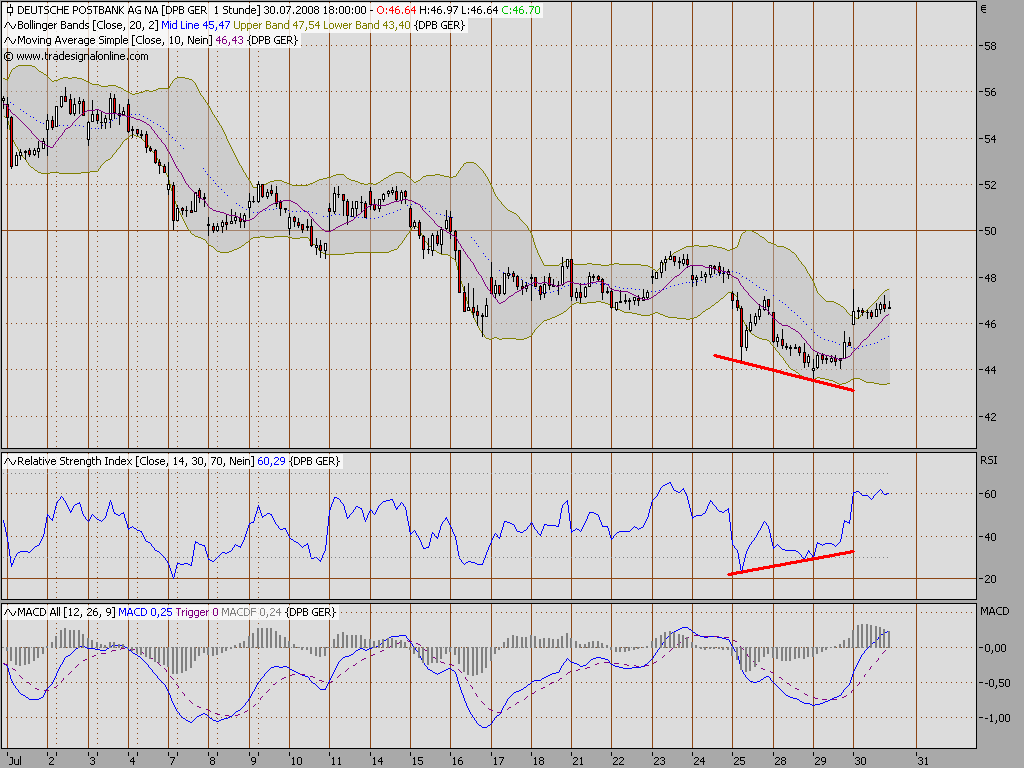
Task: Click the line icon beside Relative Strength Index
Action: click(10, 462)
